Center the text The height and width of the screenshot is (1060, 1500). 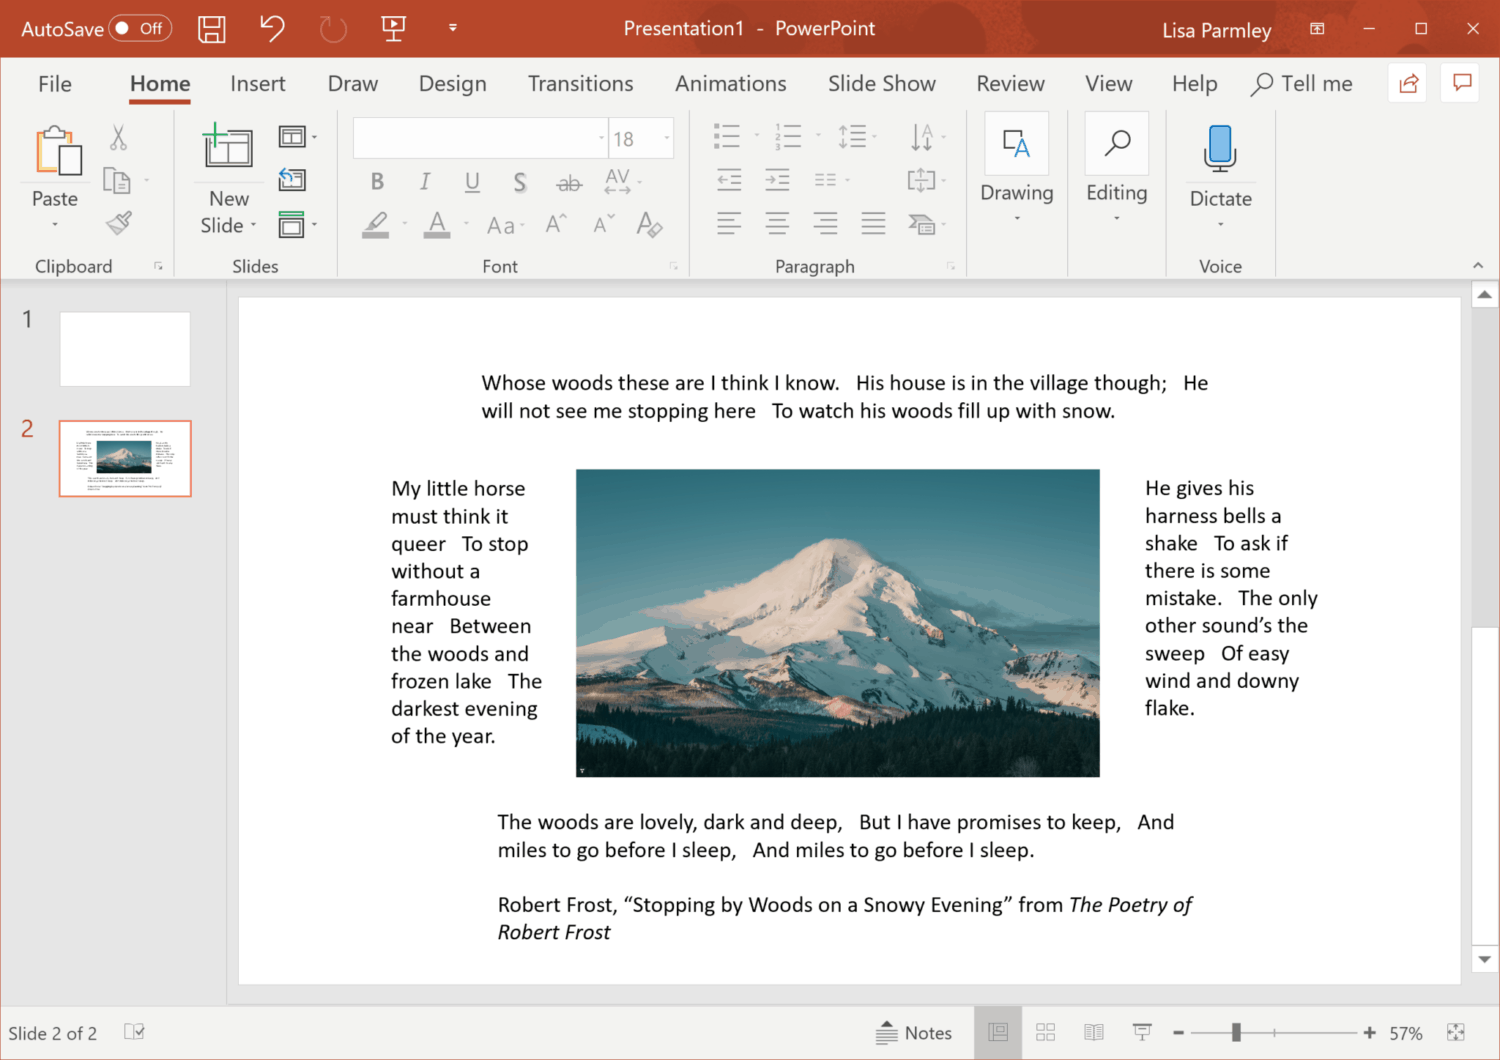click(777, 223)
